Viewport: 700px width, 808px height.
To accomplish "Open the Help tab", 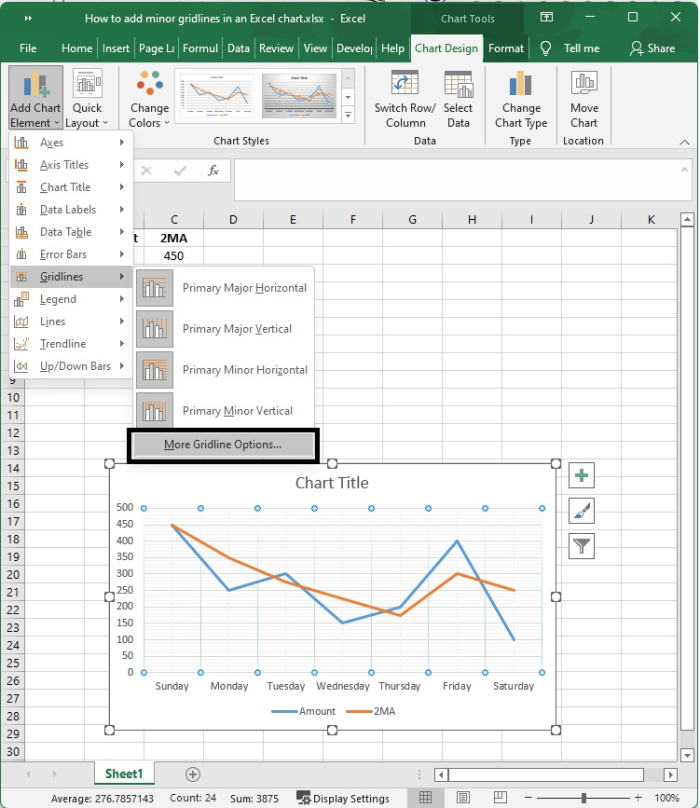I will pyautogui.click(x=392, y=48).
